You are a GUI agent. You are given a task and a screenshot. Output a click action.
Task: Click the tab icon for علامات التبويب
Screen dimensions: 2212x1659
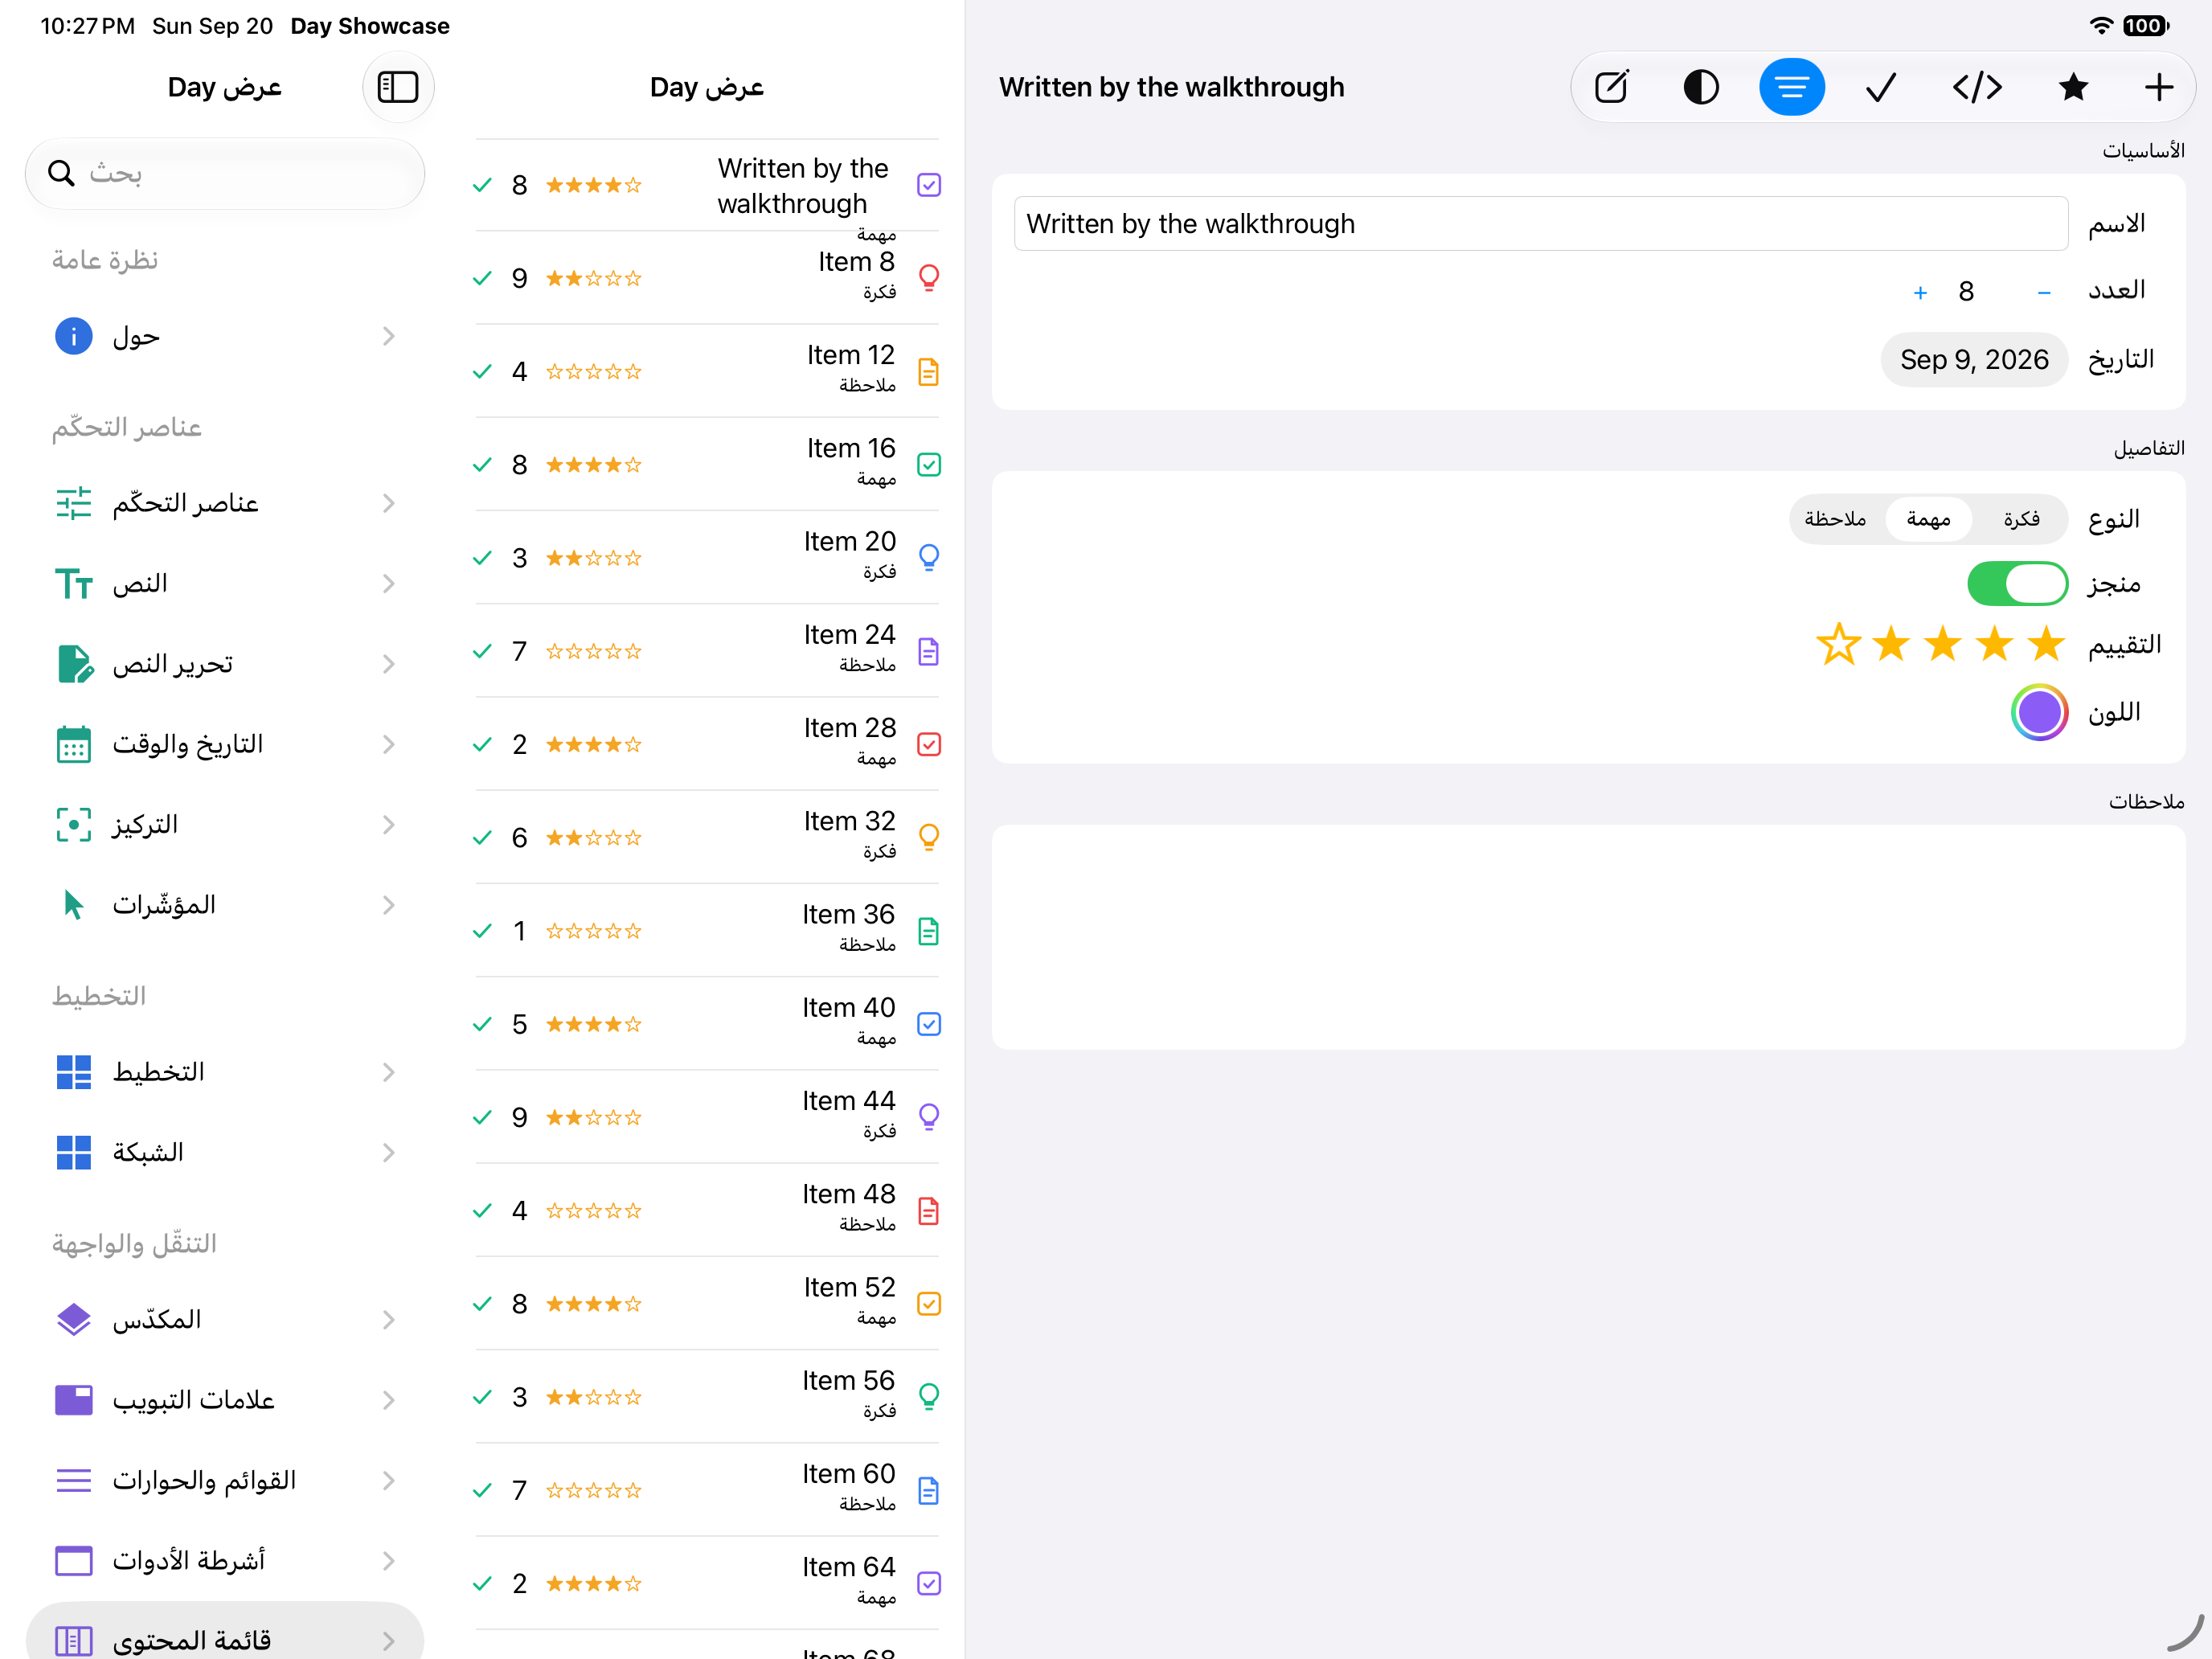click(73, 1399)
